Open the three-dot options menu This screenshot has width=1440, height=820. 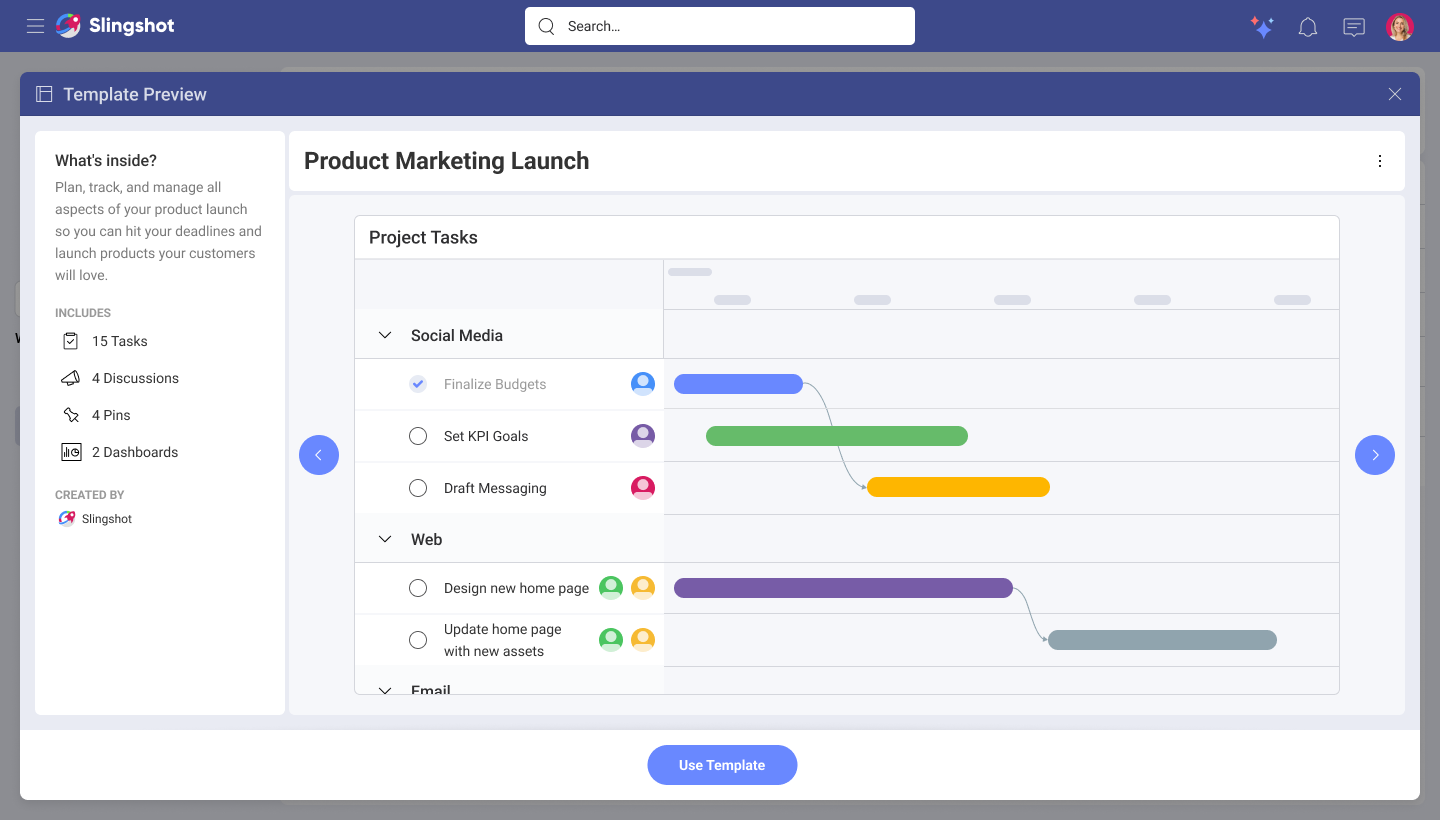(1380, 161)
